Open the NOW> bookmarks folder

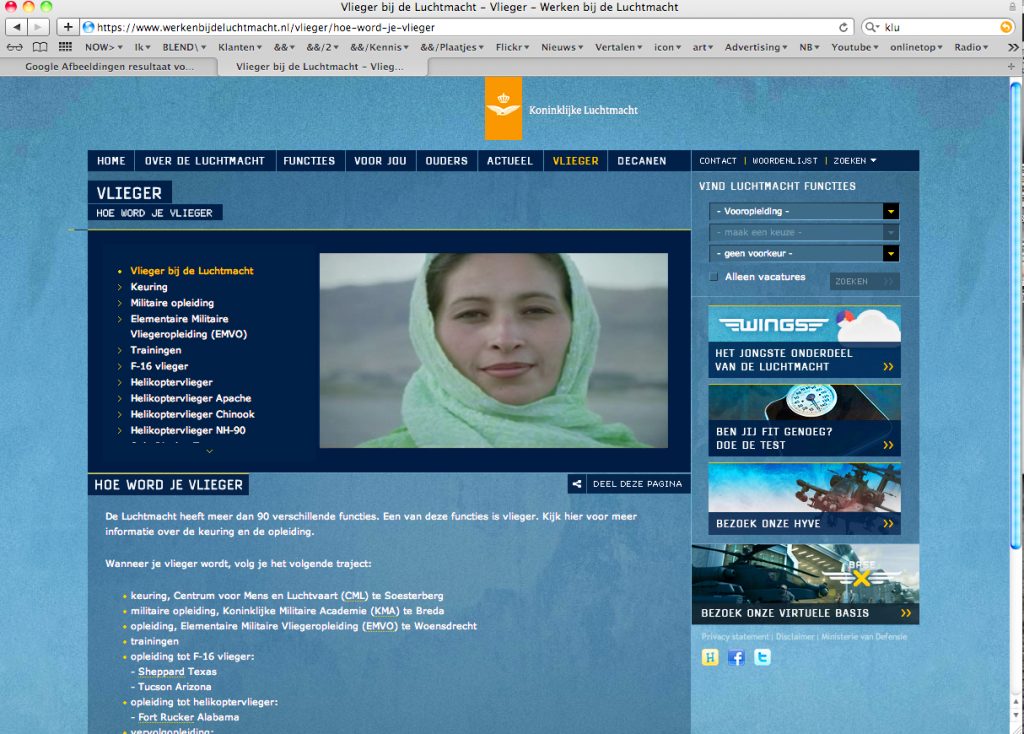pos(103,47)
